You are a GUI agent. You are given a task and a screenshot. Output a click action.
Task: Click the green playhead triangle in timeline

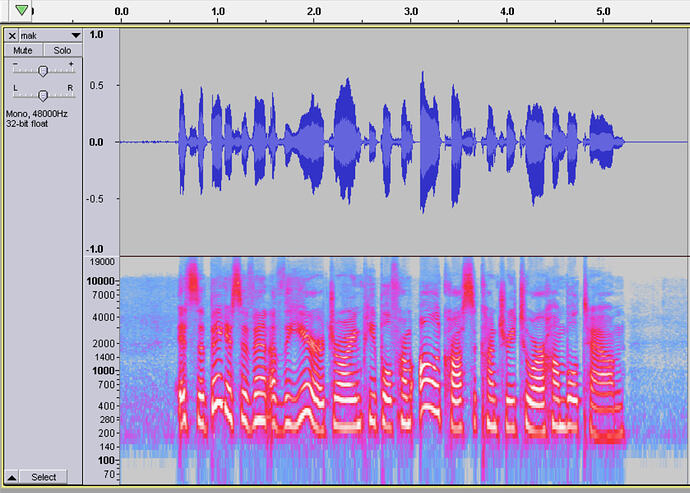[x=21, y=10]
